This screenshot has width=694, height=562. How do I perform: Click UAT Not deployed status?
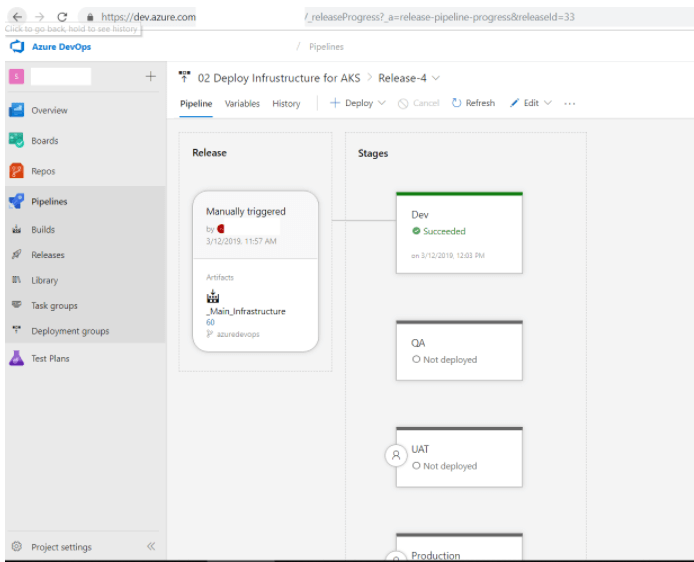(444, 466)
